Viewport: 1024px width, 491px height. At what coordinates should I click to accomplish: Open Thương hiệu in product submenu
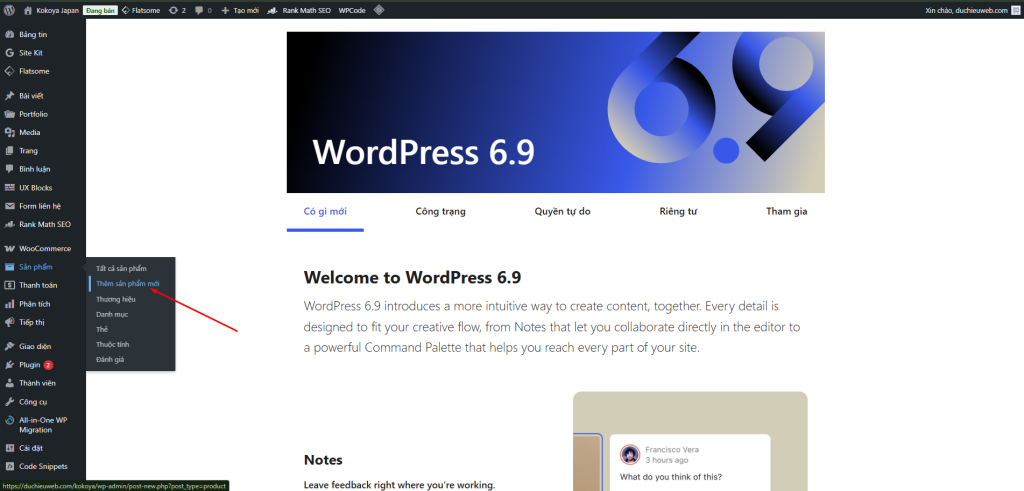(x=116, y=299)
